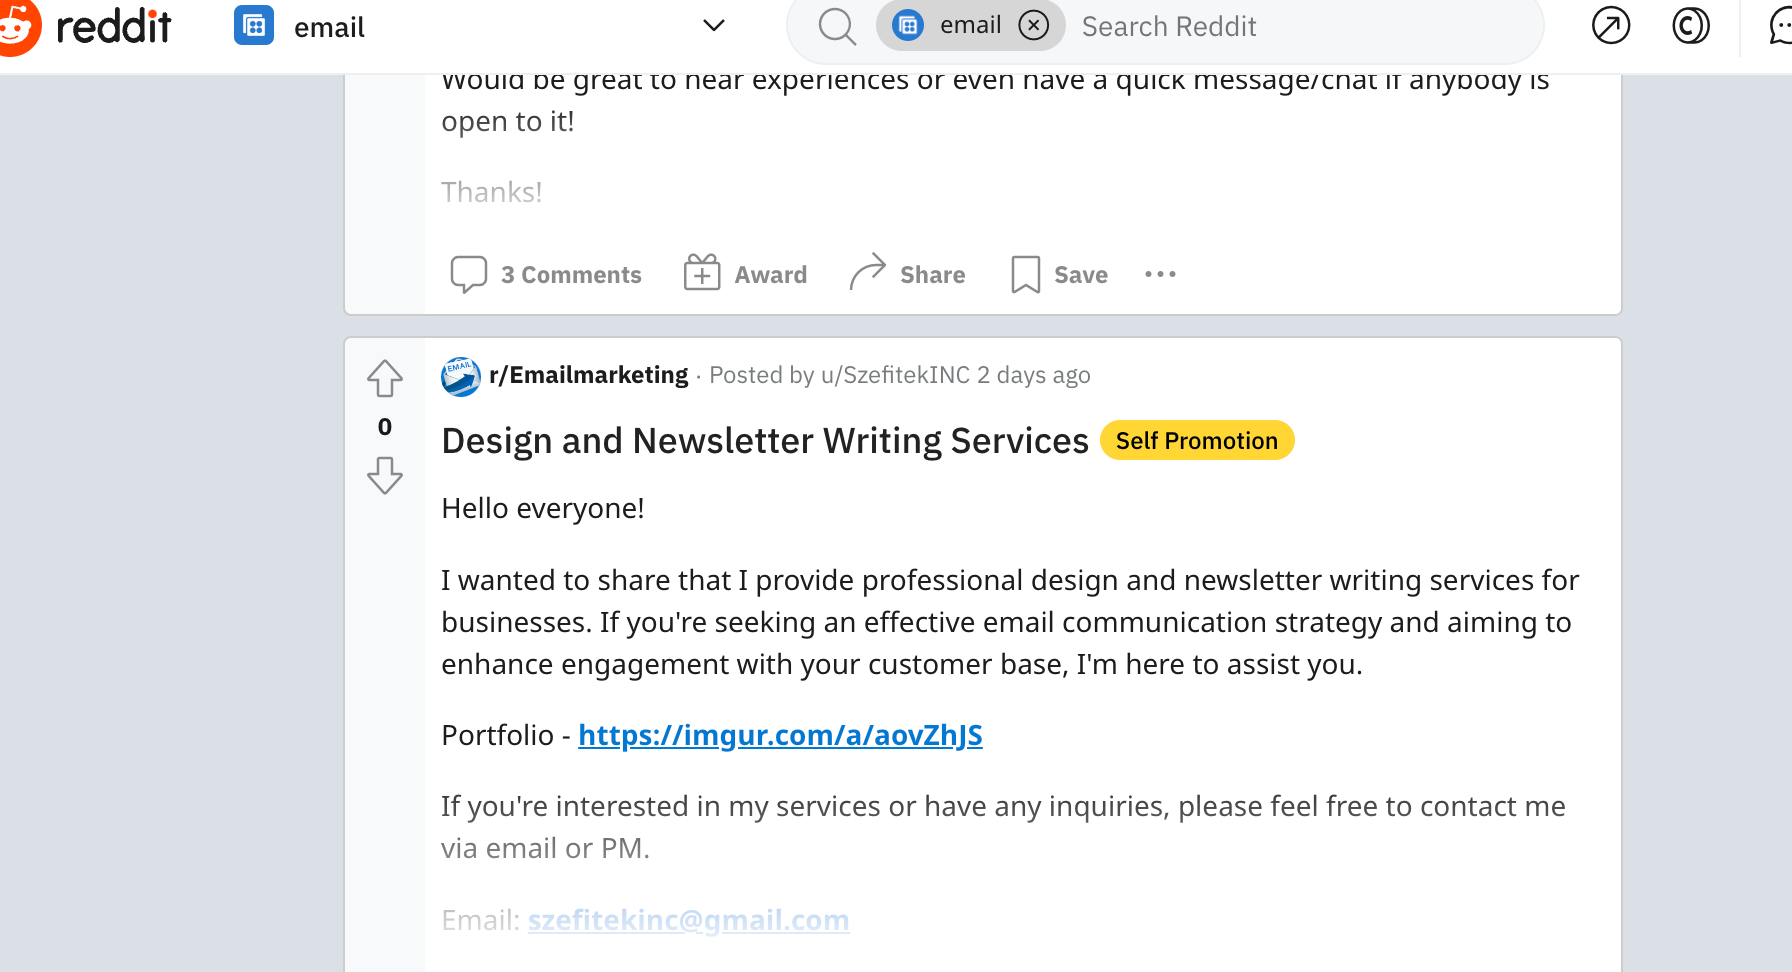Expand the email community dropdown chevron

click(x=713, y=26)
